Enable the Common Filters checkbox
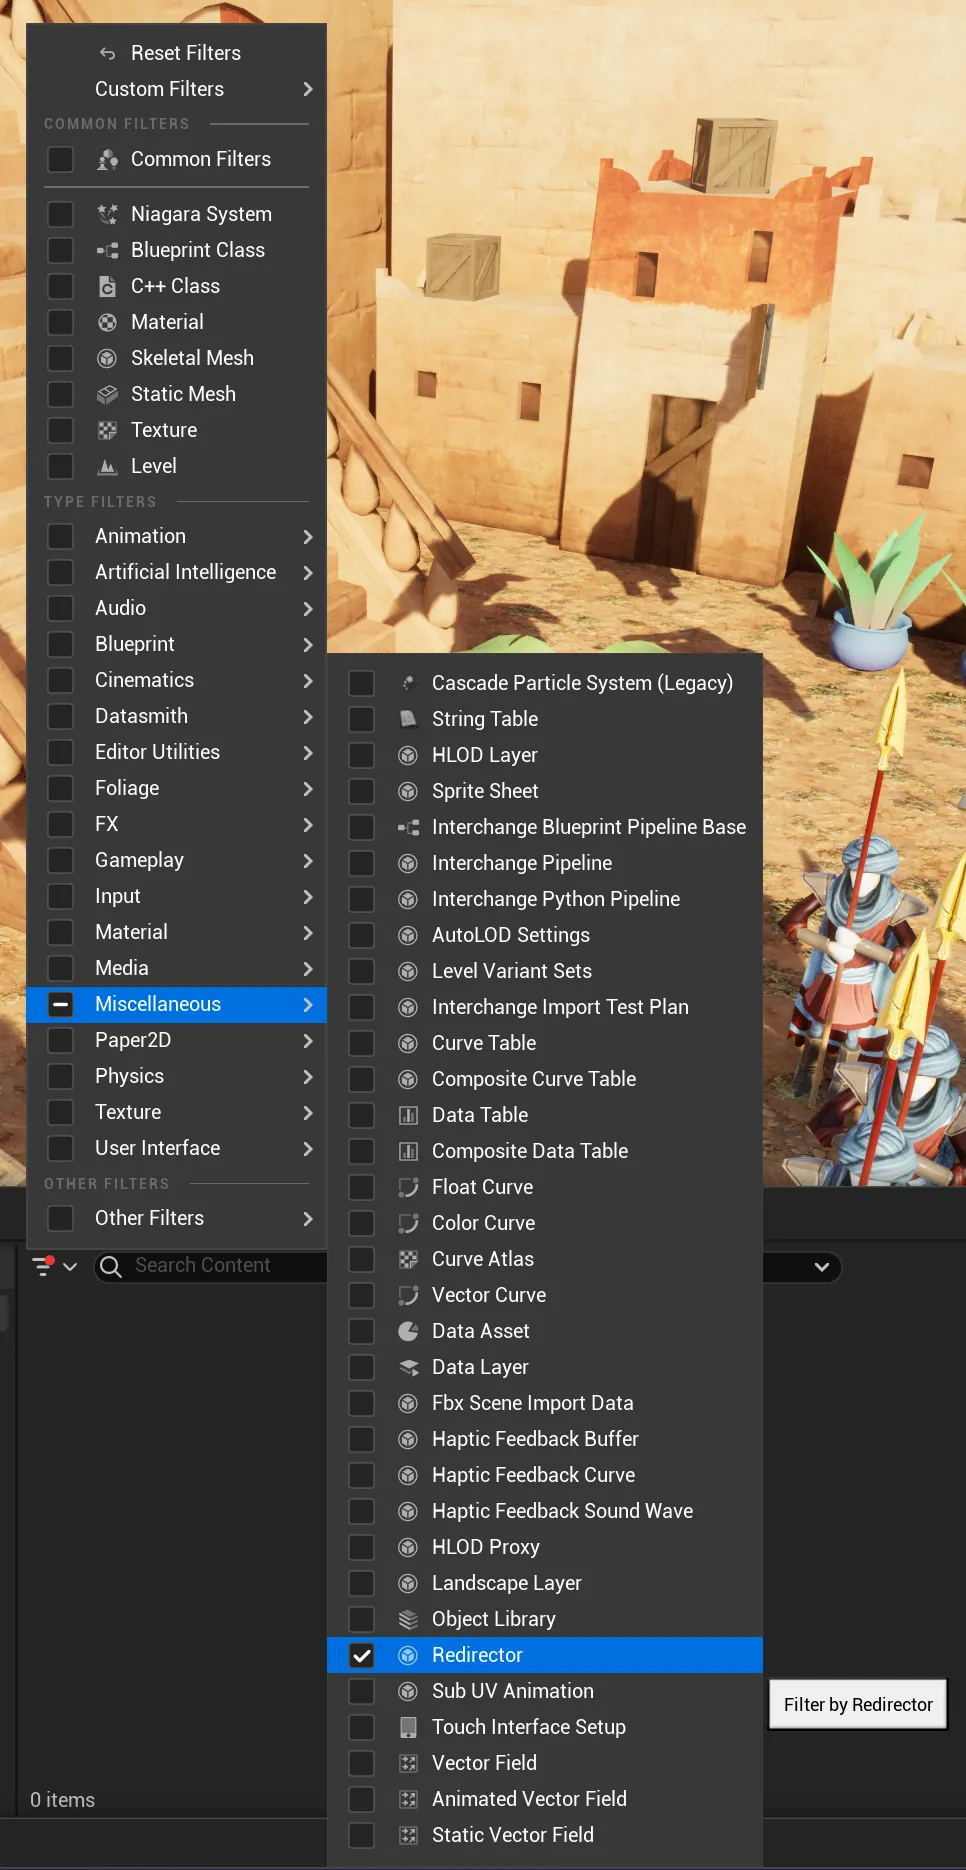Image resolution: width=966 pixels, height=1870 pixels. 61,160
